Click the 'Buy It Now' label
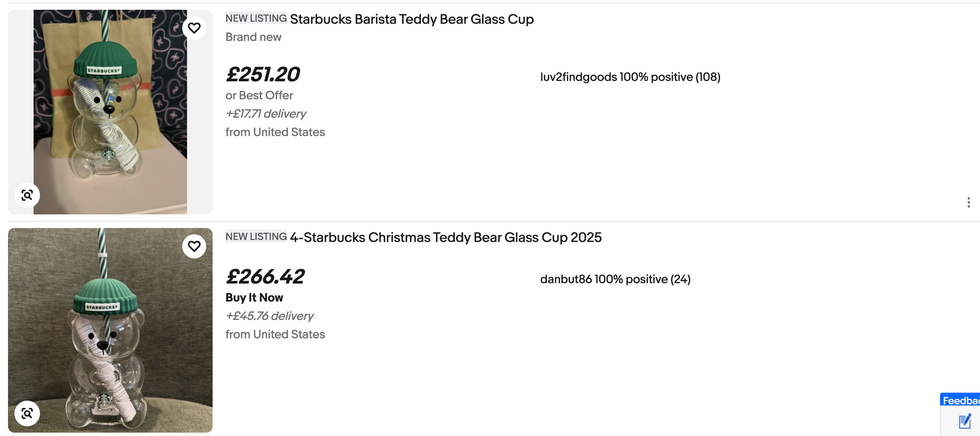This screenshot has width=980, height=436. [x=254, y=298]
